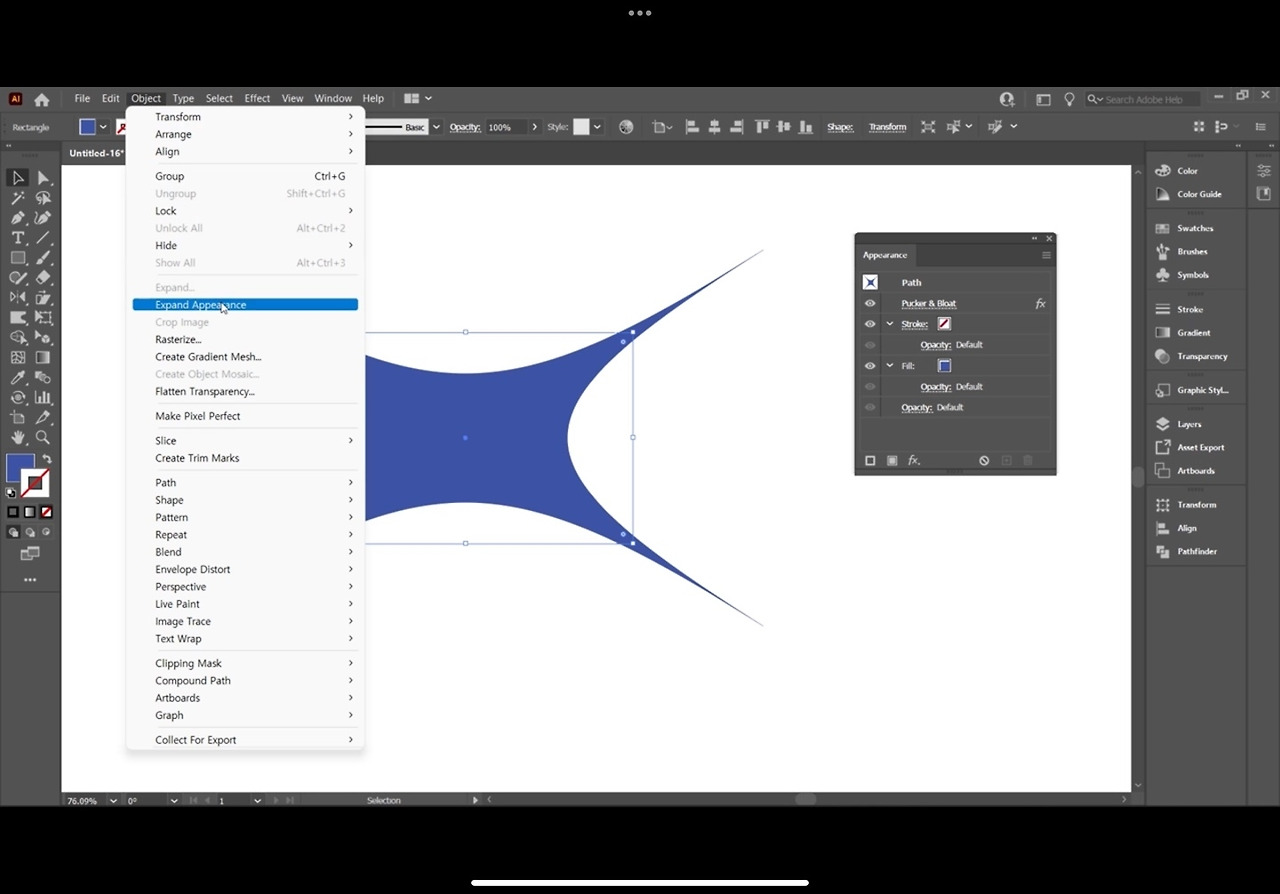Select the Type tool

(x=18, y=238)
